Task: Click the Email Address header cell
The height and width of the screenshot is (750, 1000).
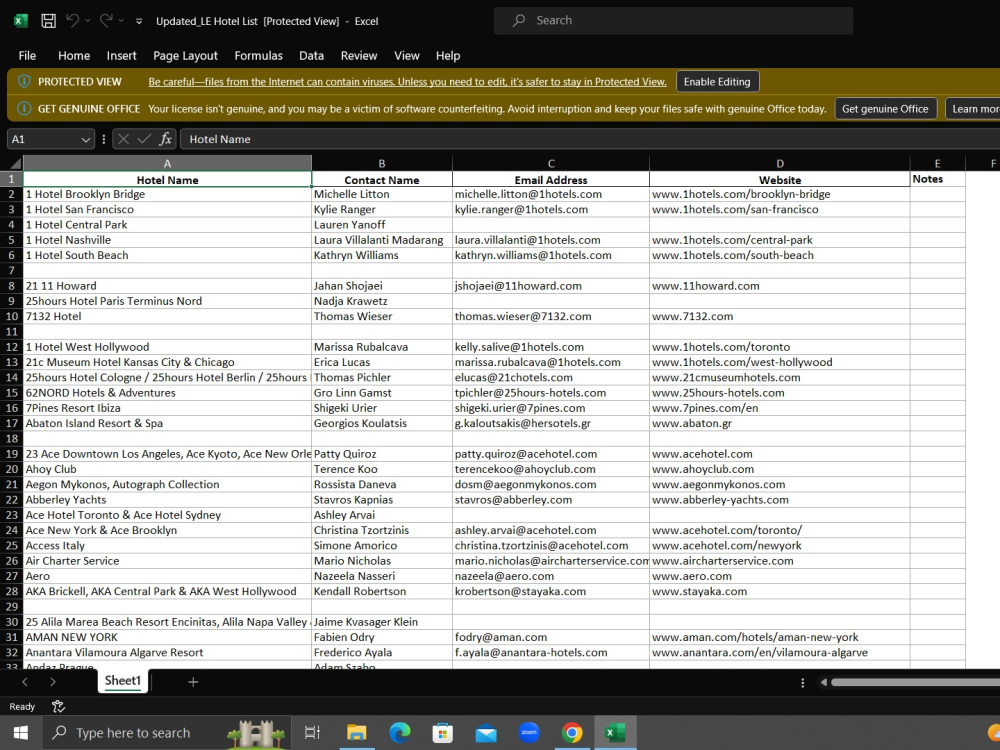Action: pyautogui.click(x=551, y=180)
